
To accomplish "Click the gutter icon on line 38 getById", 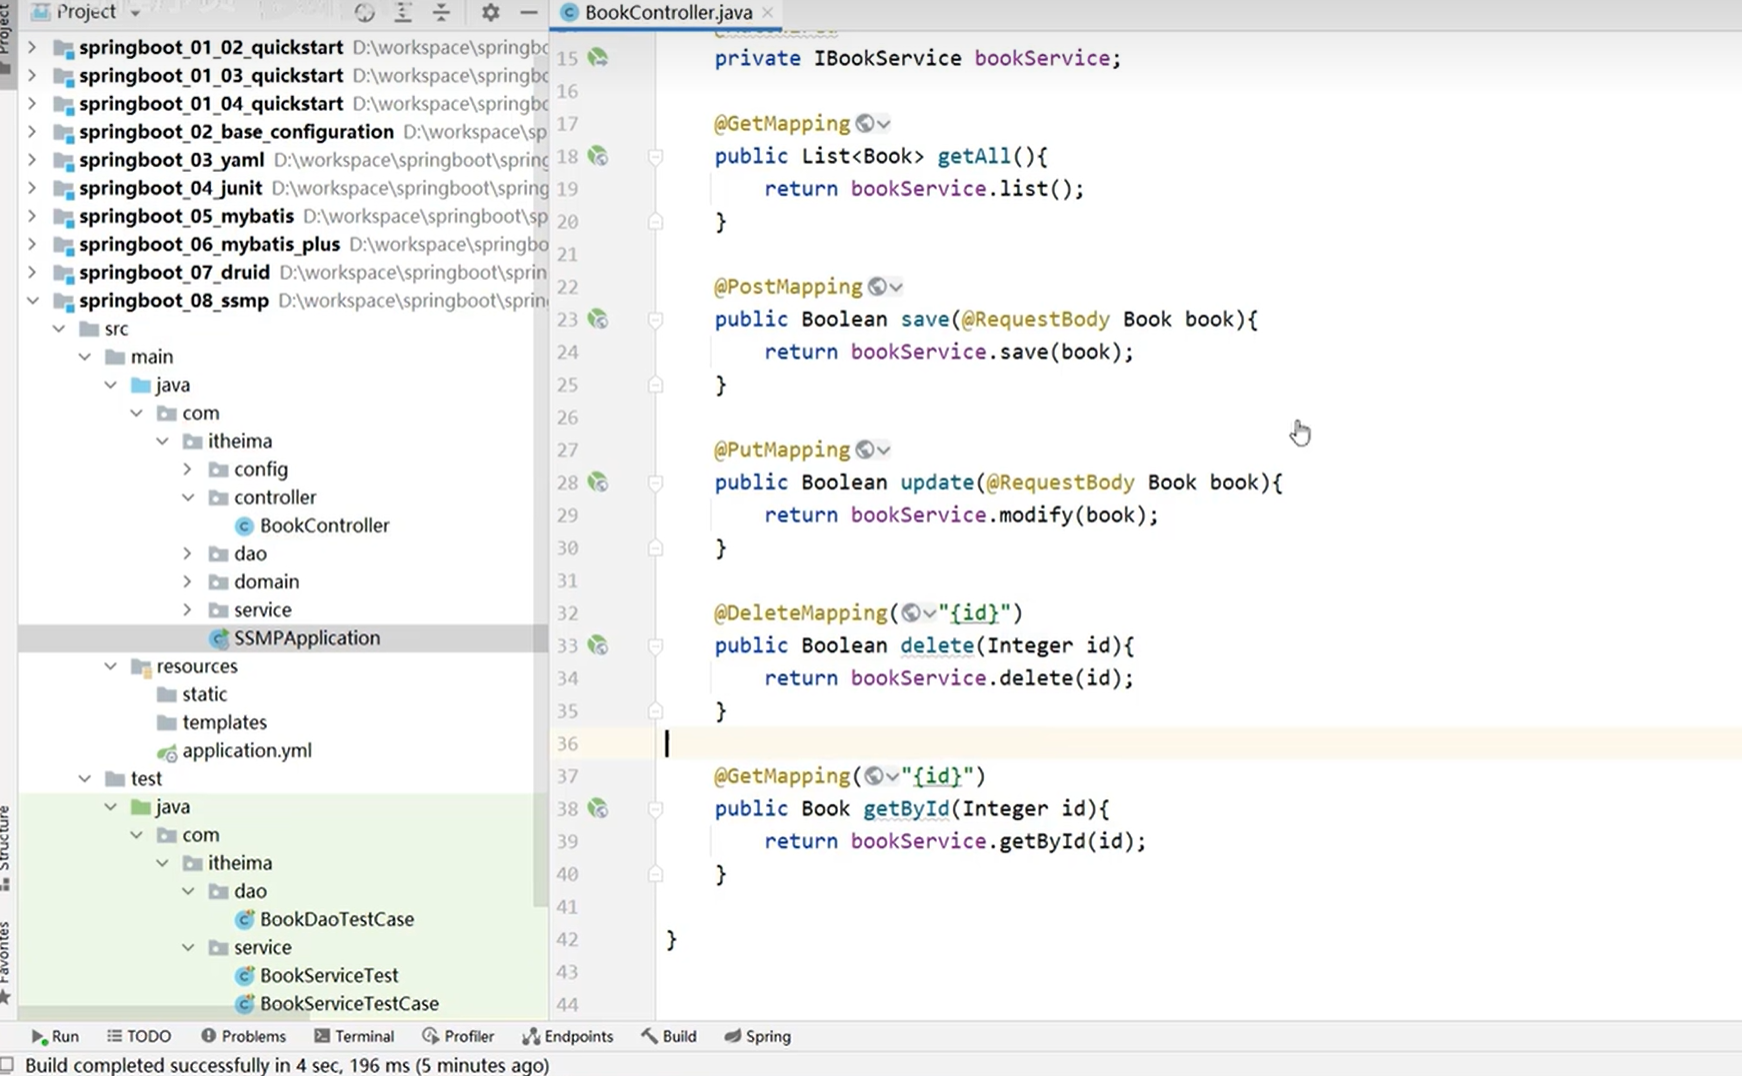I will click(598, 808).
